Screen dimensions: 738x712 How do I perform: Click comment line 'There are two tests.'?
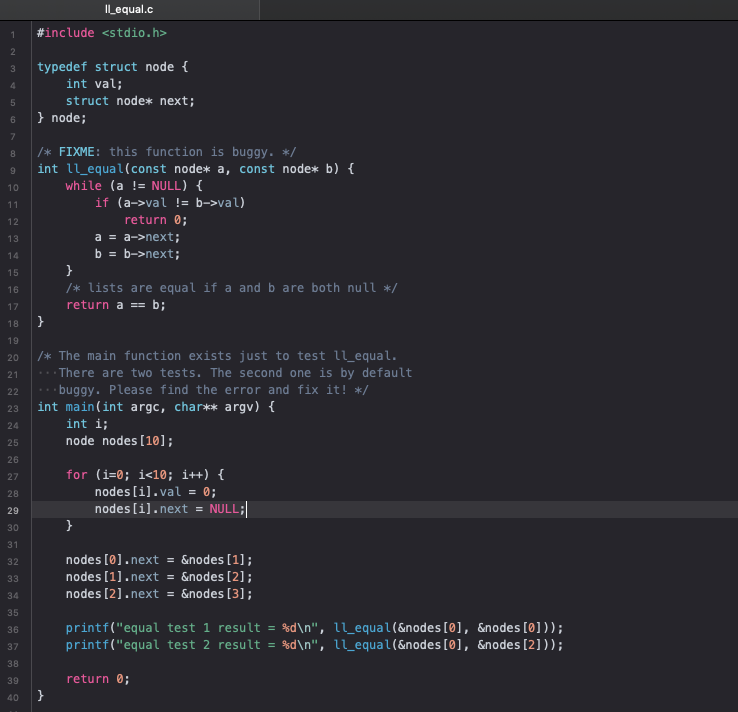pos(130,373)
